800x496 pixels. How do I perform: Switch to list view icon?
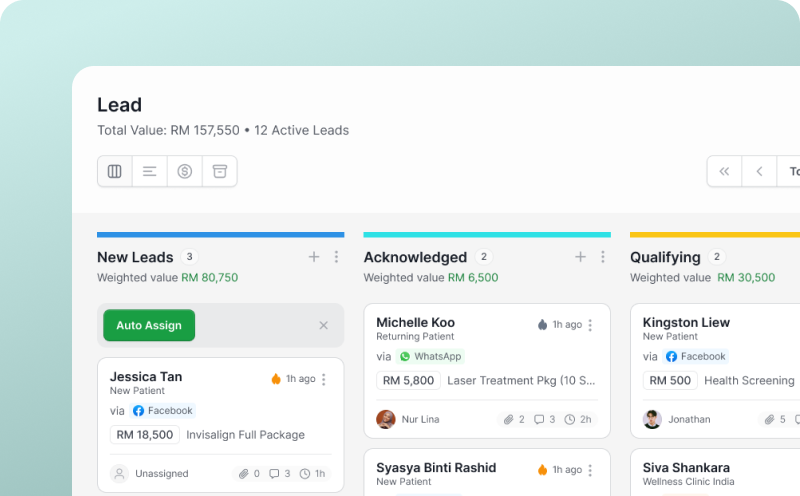click(x=149, y=171)
